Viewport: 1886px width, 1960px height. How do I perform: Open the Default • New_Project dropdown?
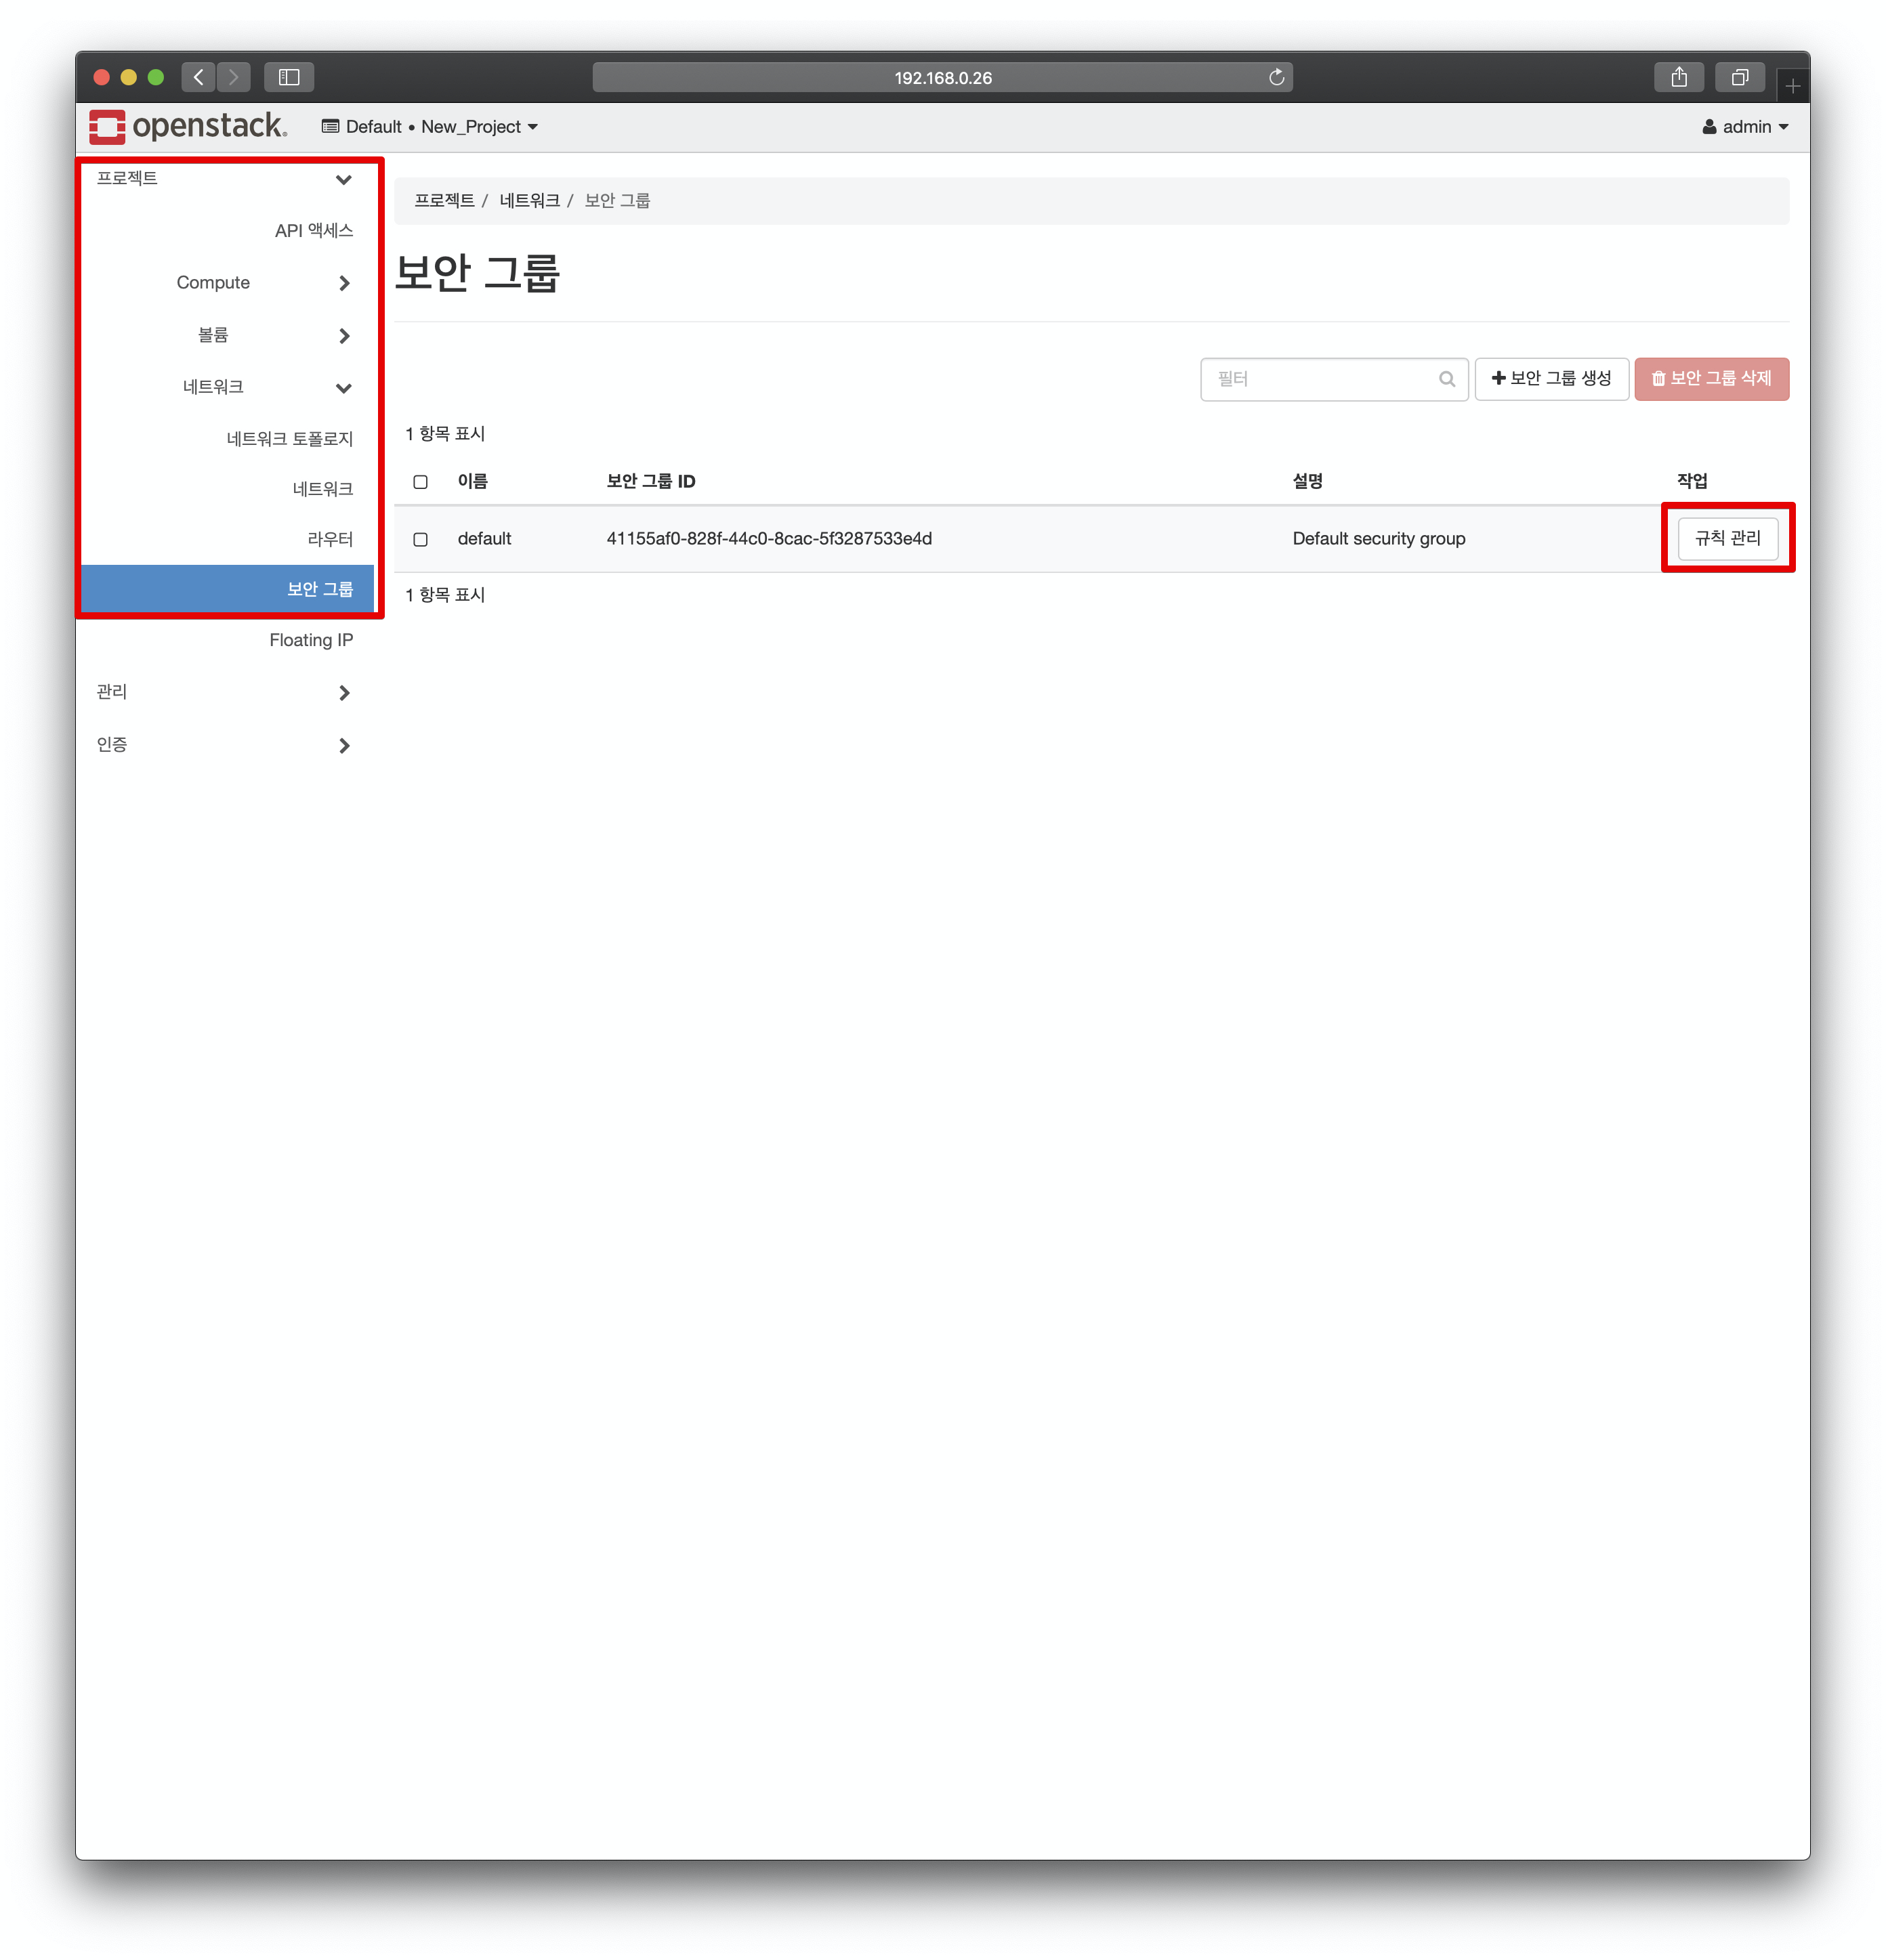430,127
